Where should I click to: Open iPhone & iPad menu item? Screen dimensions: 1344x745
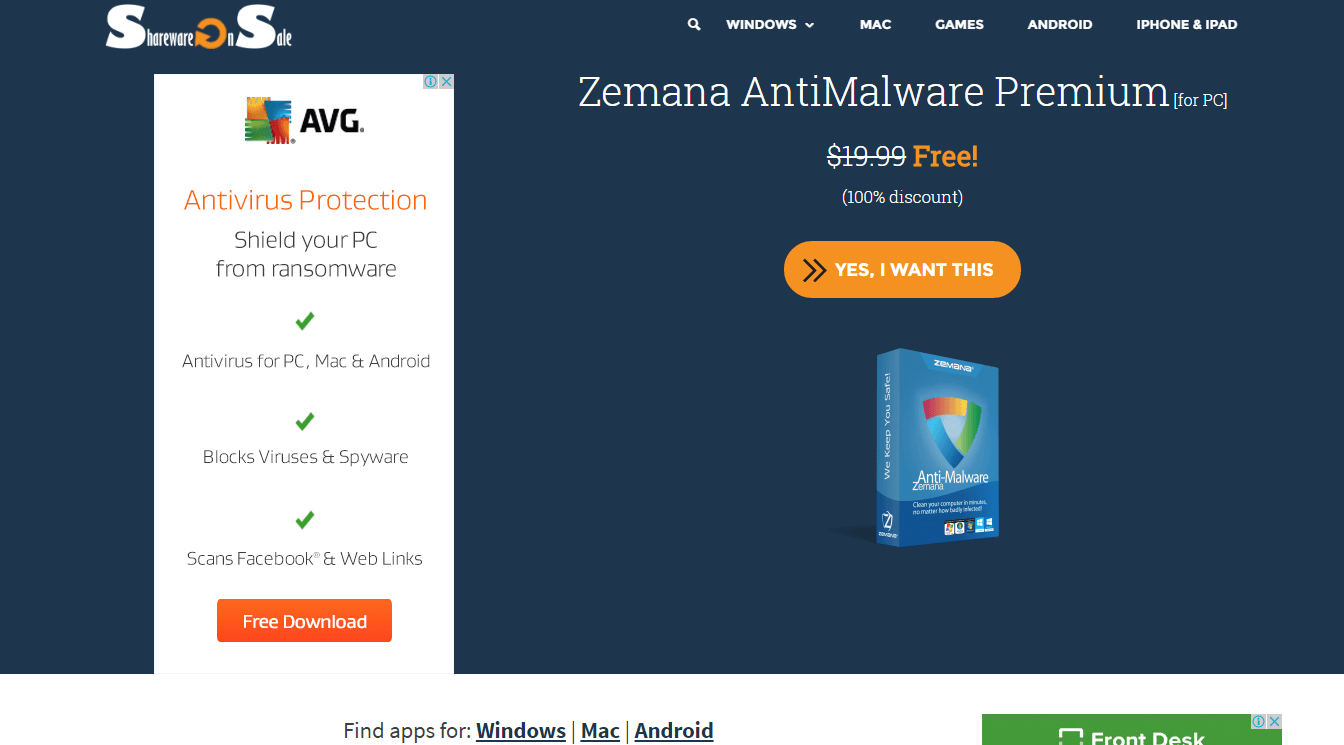[1186, 24]
